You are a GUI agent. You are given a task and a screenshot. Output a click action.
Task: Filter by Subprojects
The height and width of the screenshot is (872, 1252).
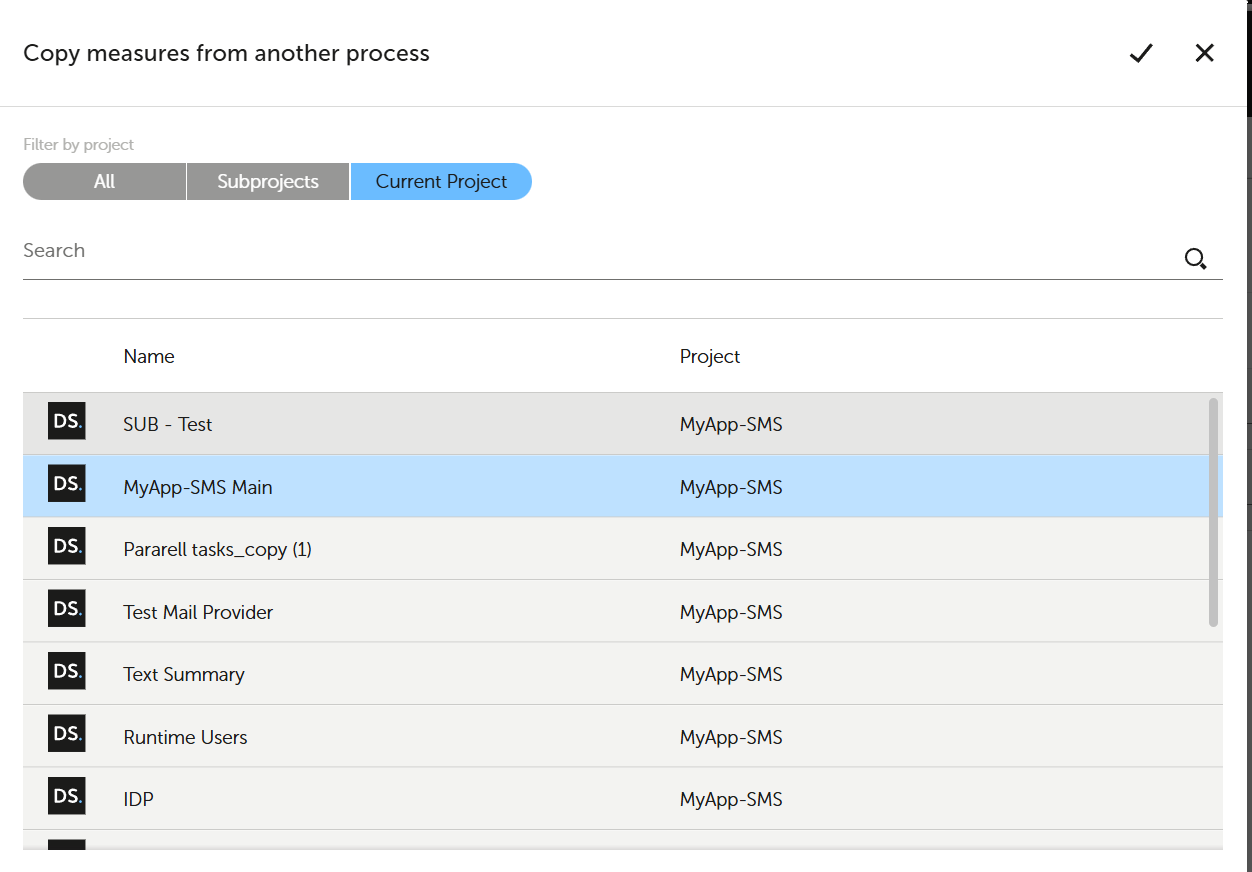click(268, 181)
